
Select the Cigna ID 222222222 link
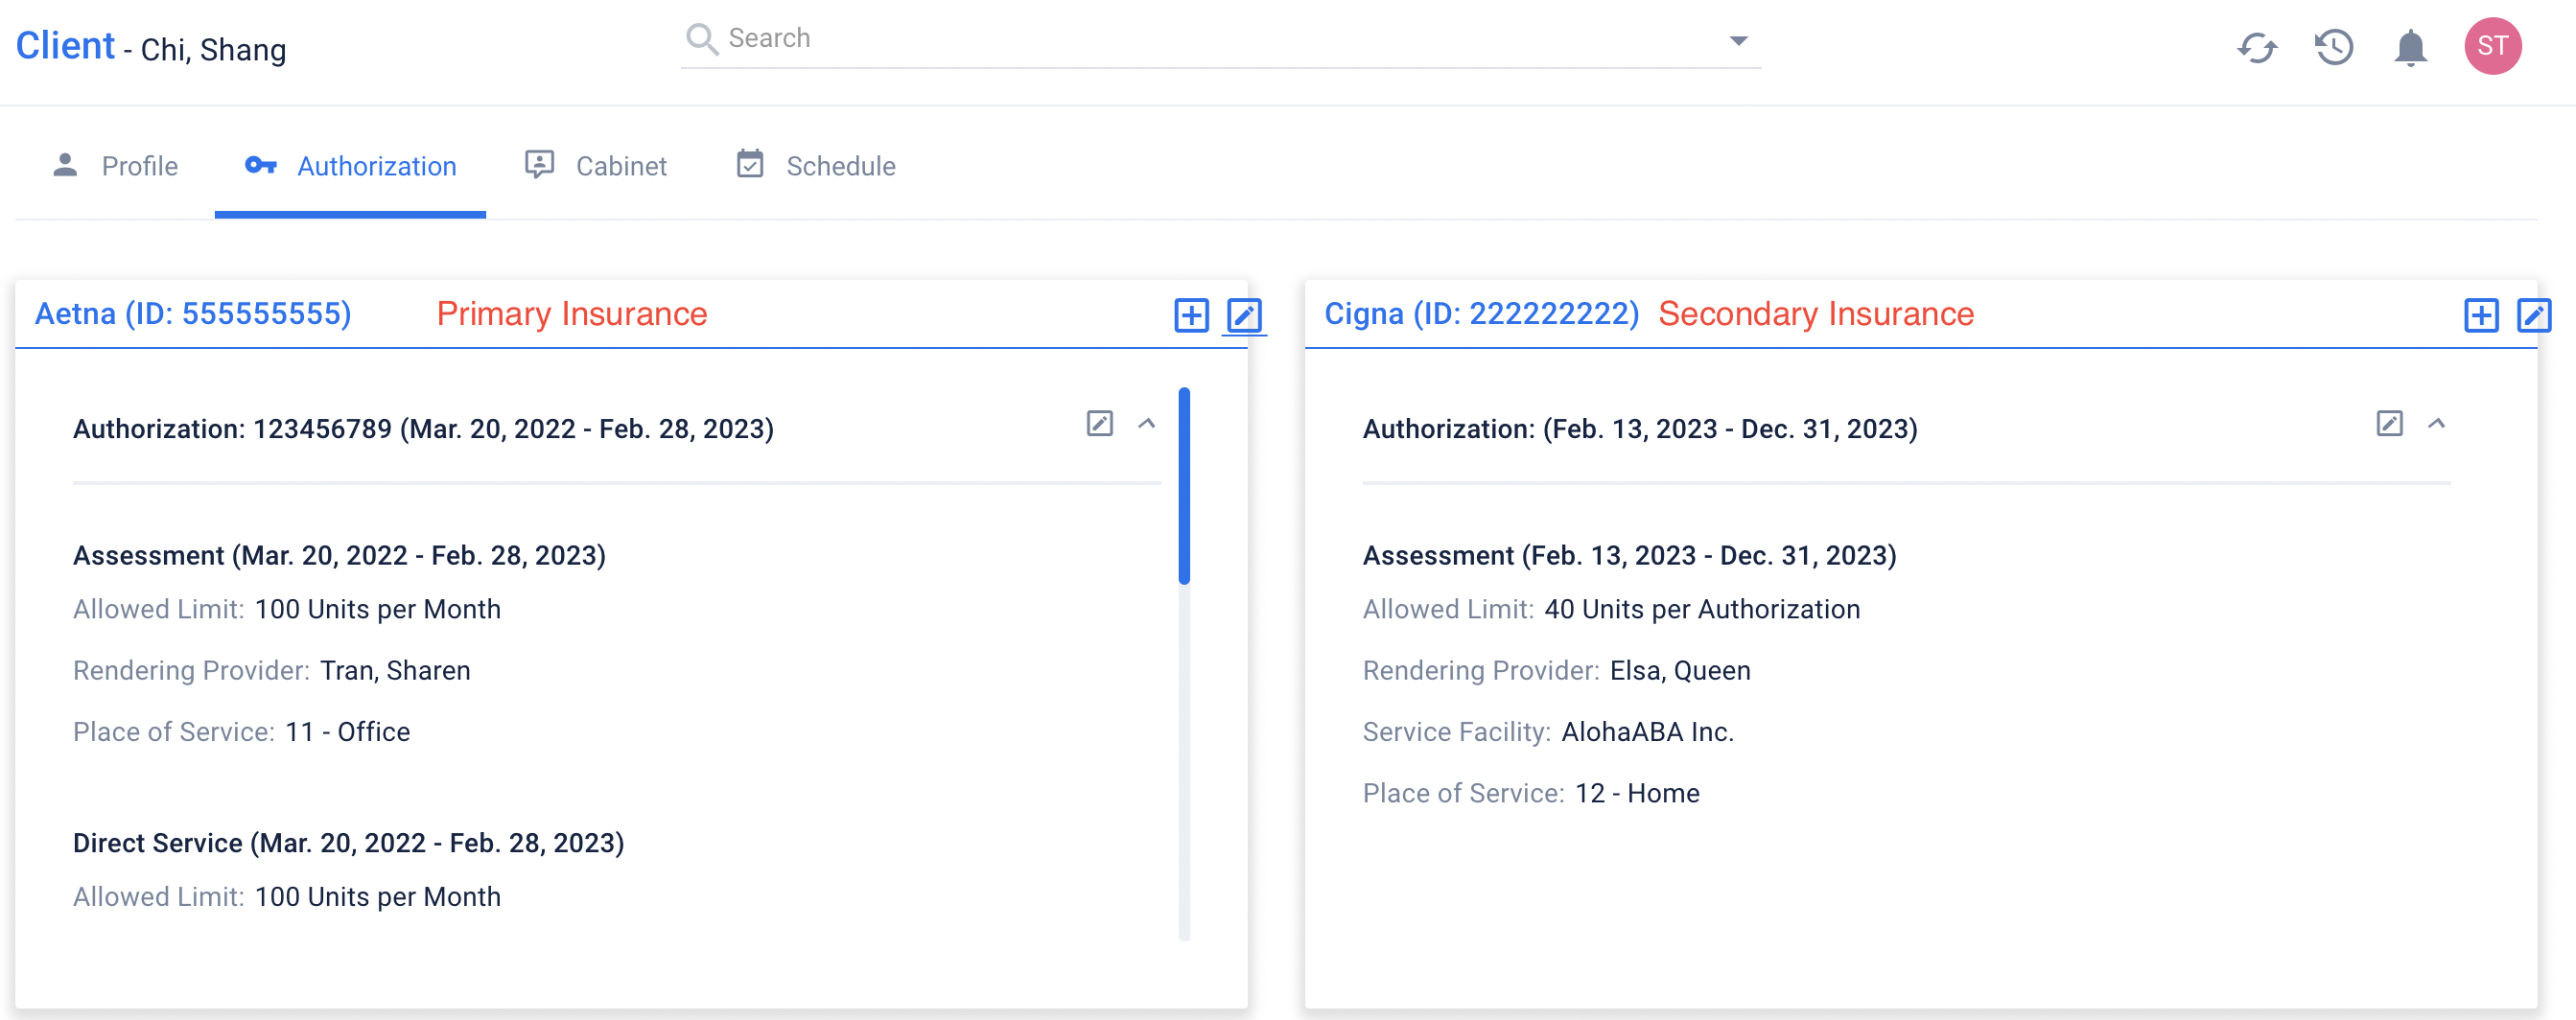click(x=1482, y=313)
